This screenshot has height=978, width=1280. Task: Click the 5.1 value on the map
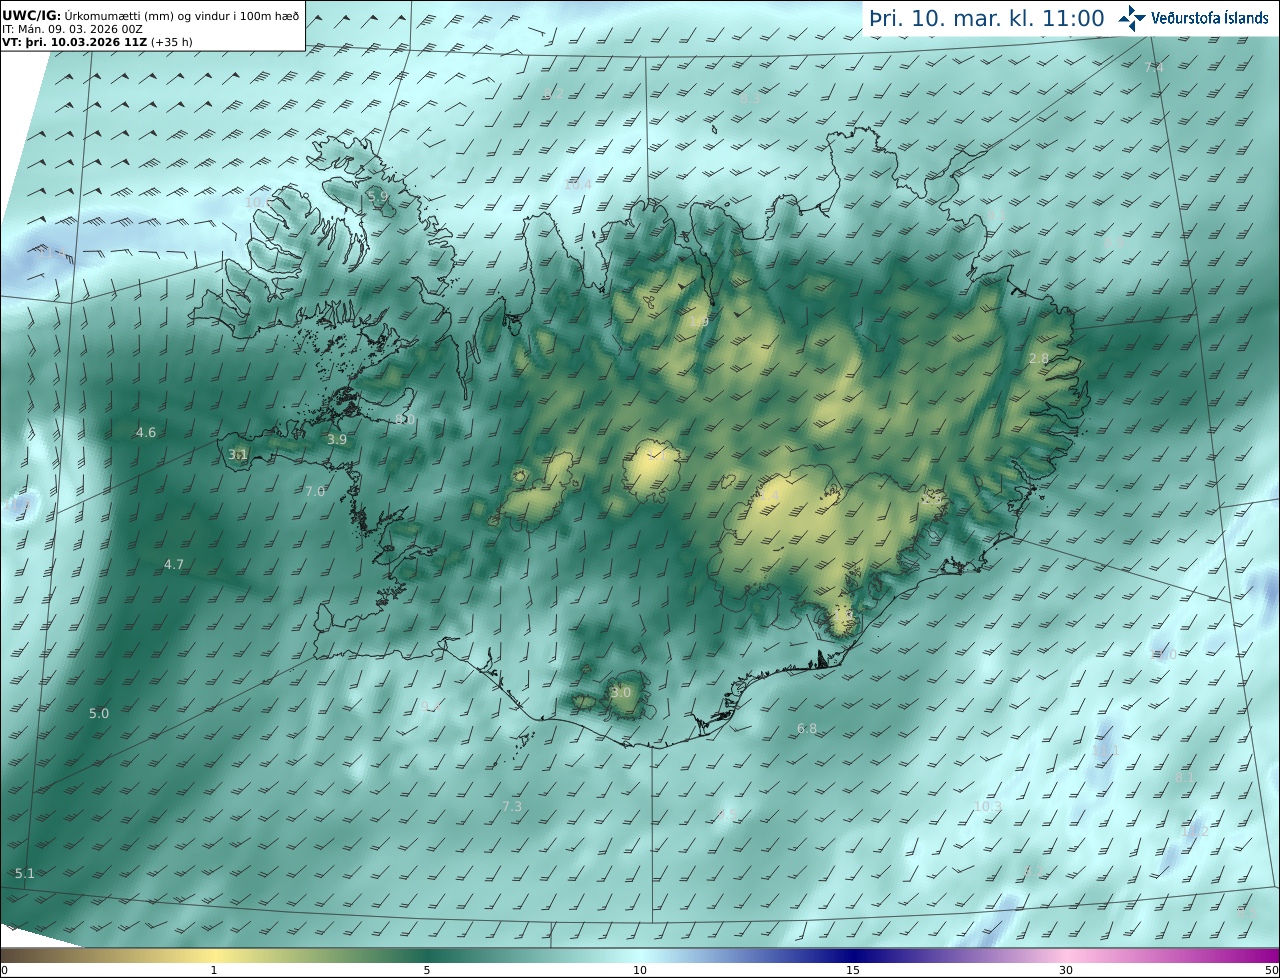(25, 873)
